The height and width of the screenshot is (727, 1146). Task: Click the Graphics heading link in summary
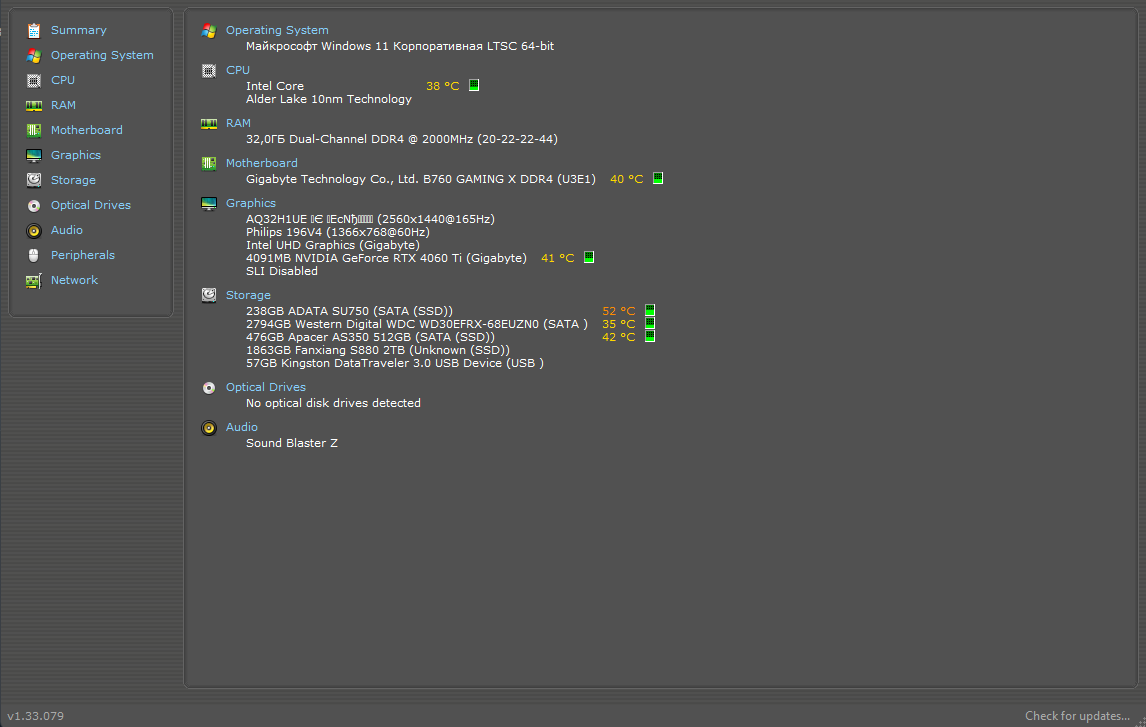pyautogui.click(x=251, y=203)
